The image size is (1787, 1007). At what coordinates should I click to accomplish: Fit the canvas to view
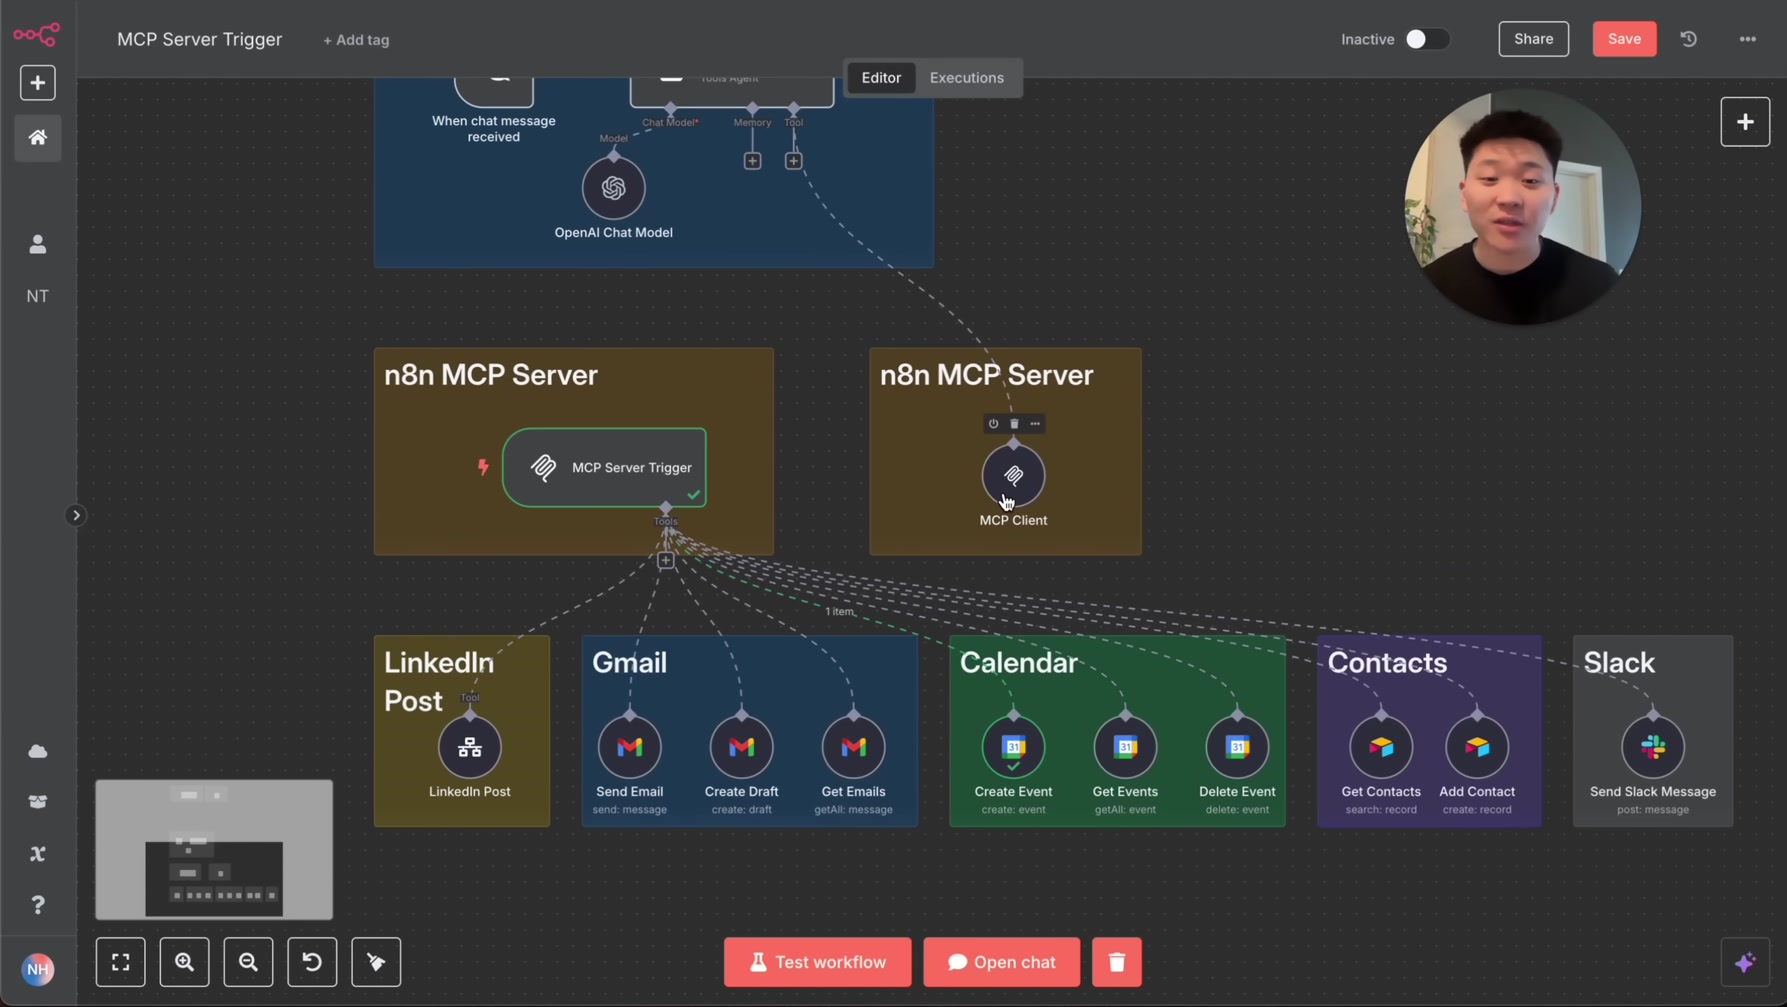120,962
